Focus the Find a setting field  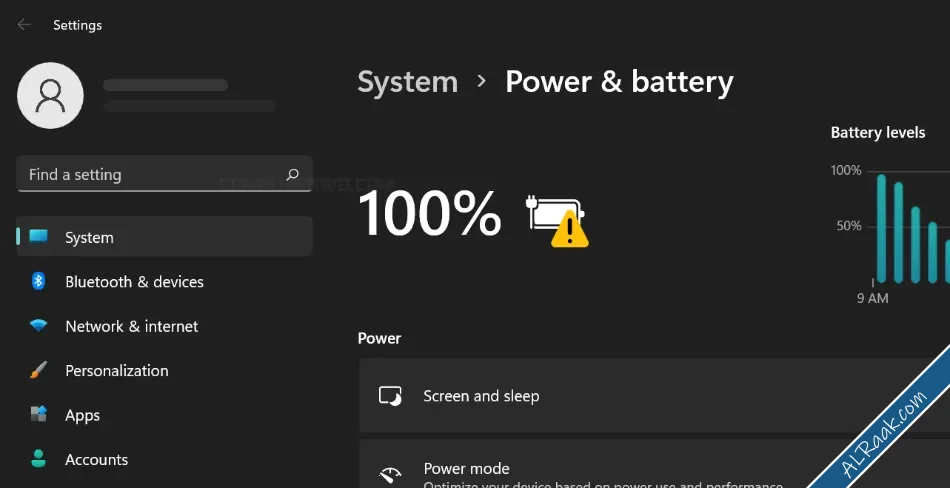[x=165, y=175]
